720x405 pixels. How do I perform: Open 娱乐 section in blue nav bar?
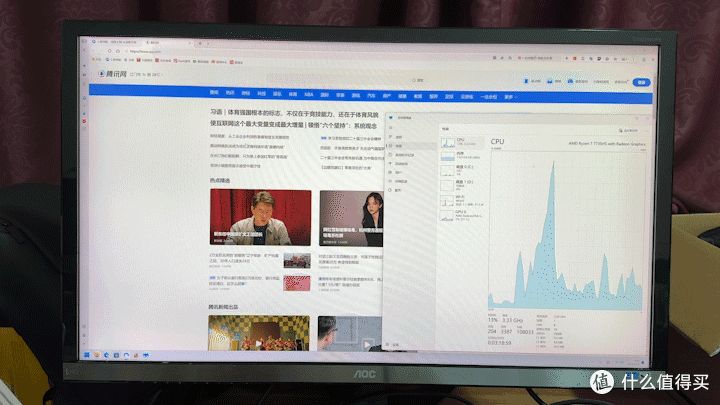(x=277, y=94)
